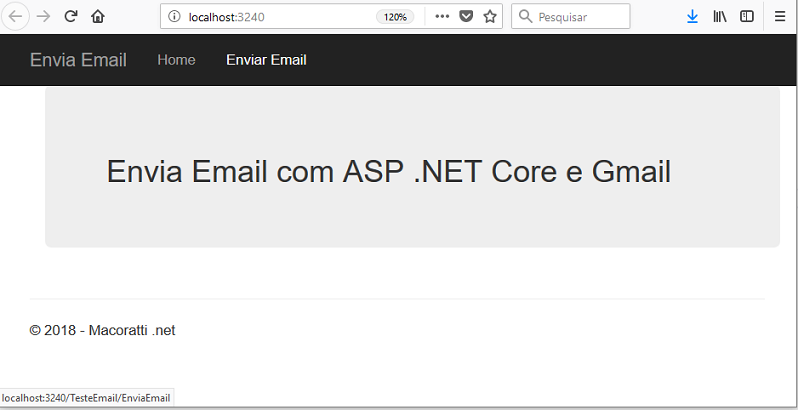The width and height of the screenshot is (798, 410).
Task: Open the Enviar Email navbar item
Action: coord(266,60)
